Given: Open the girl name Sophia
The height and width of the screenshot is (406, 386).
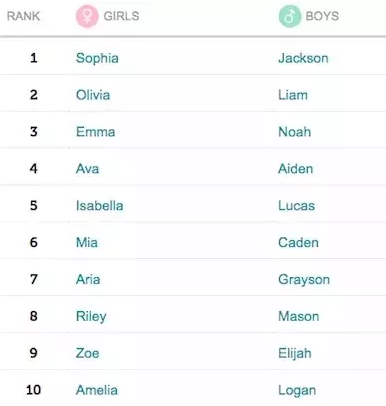Looking at the screenshot, I should [97, 58].
